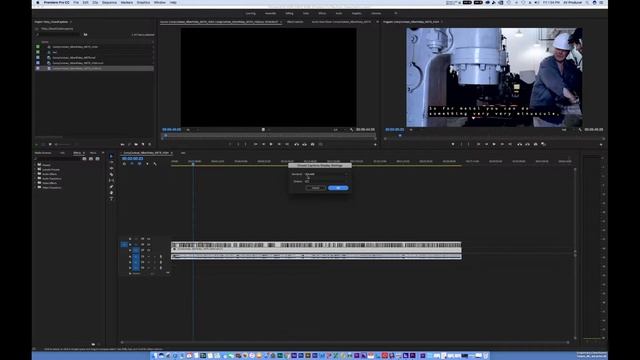Screen dimensions: 640x360
Task: Toggle track output eye on top video track
Action: [149, 239]
